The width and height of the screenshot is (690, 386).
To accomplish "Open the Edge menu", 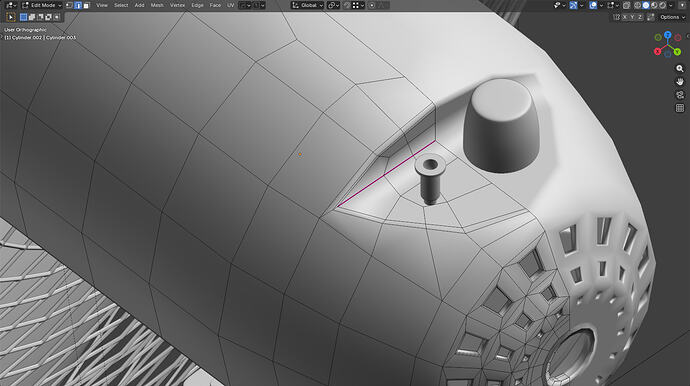I will tap(197, 5).
